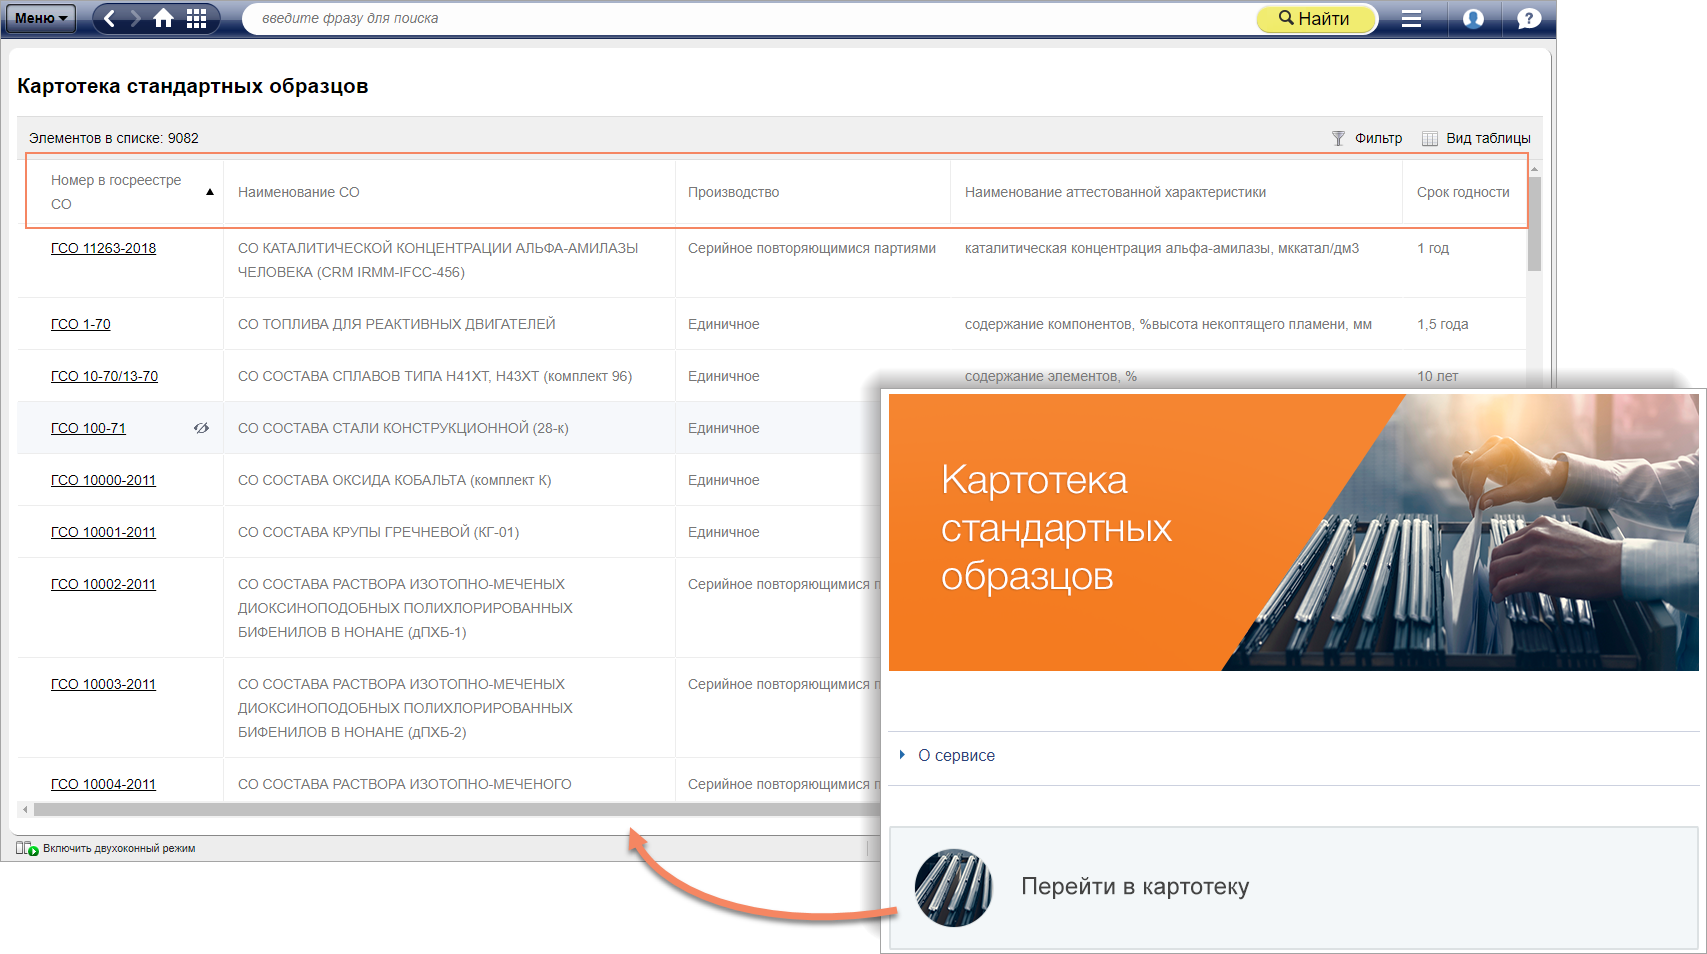Open link ГСО 10003-2011

tap(103, 684)
